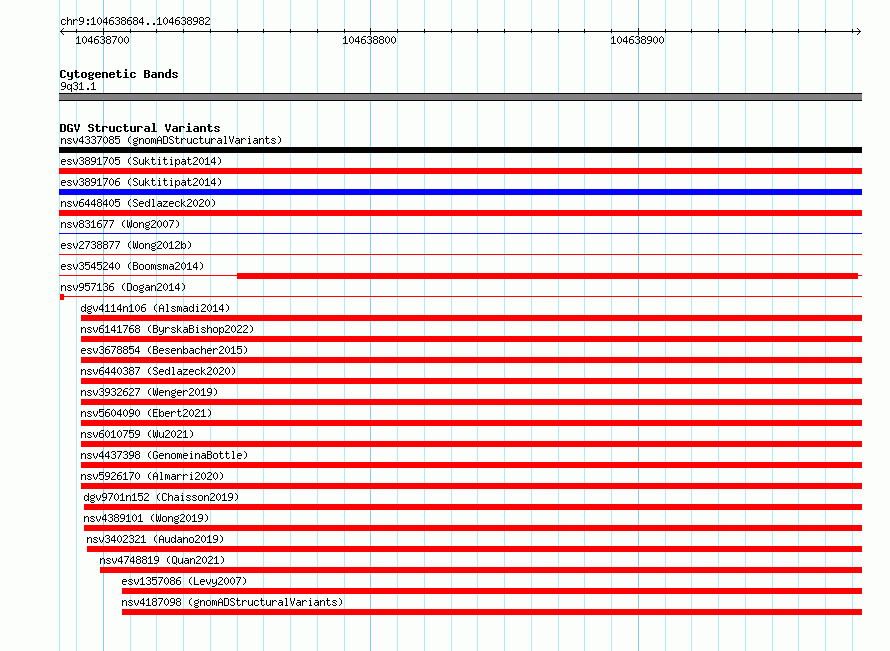Click the thick red bar of esv3545240

[547, 276]
